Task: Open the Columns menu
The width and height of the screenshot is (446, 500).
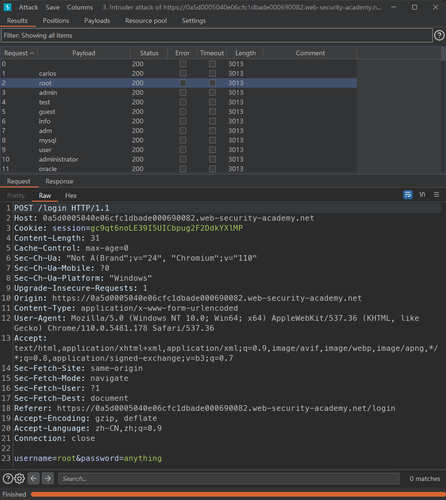Action: point(80,7)
